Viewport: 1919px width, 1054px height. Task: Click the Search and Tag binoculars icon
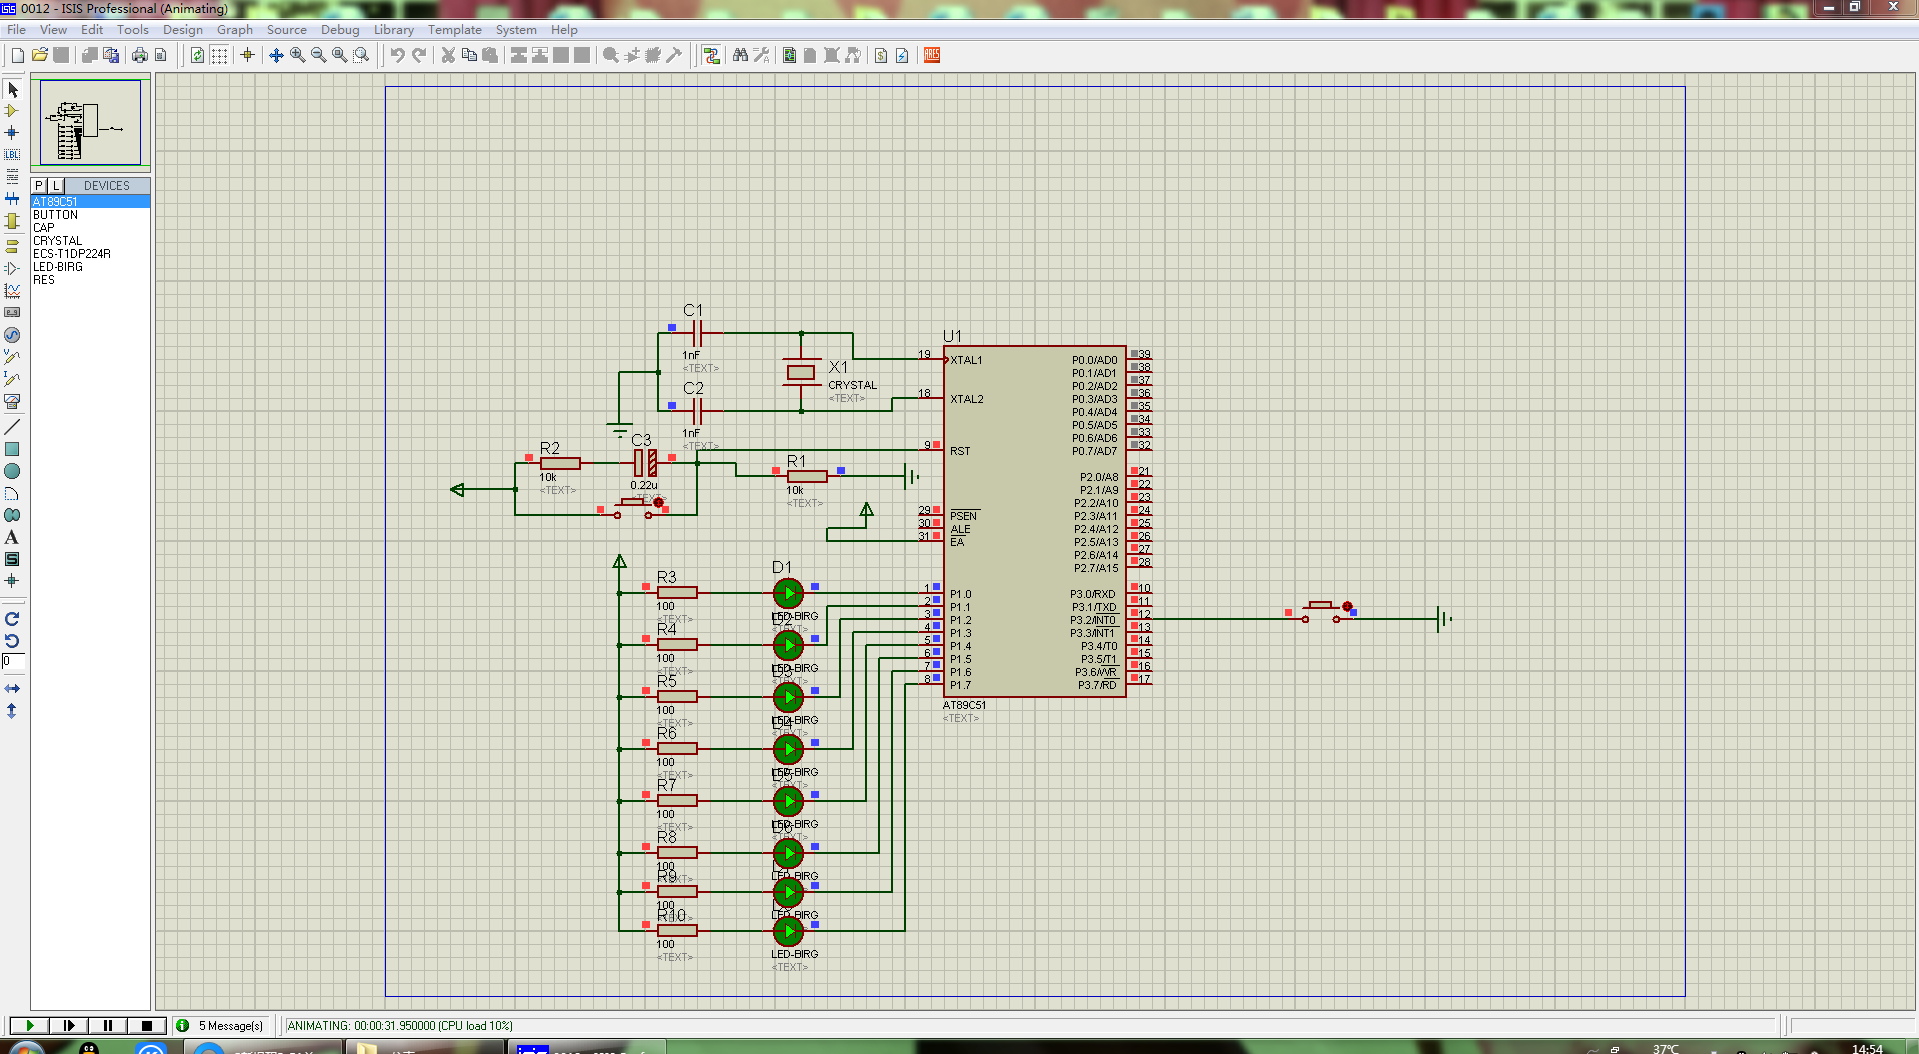pyautogui.click(x=740, y=55)
